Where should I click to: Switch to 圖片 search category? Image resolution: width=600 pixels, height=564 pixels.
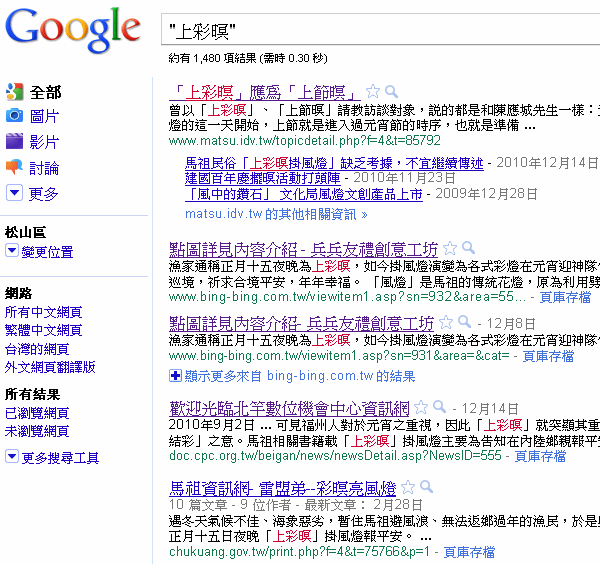[x=44, y=116]
